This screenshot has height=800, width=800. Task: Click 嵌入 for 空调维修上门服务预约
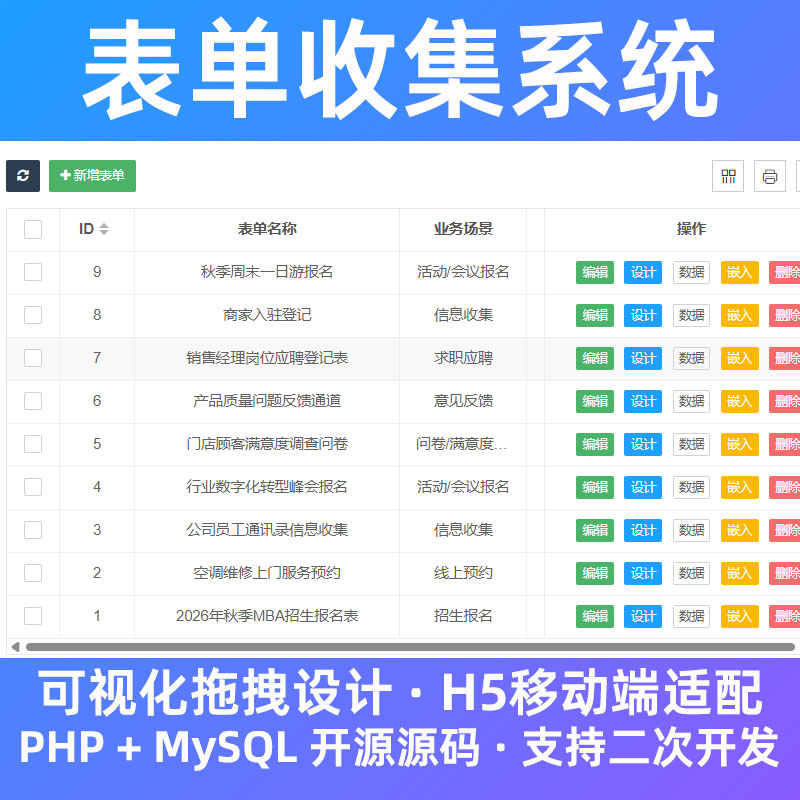click(740, 573)
